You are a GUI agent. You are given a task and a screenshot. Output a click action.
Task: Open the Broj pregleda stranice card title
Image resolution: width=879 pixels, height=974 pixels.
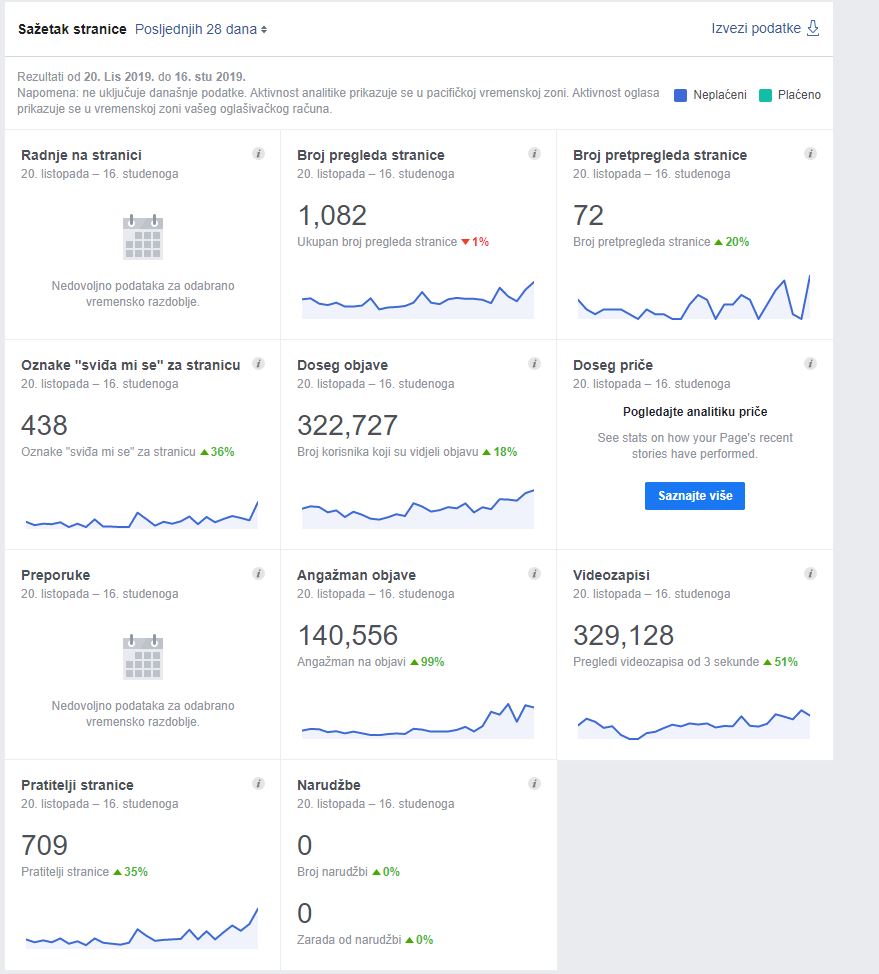[371, 155]
